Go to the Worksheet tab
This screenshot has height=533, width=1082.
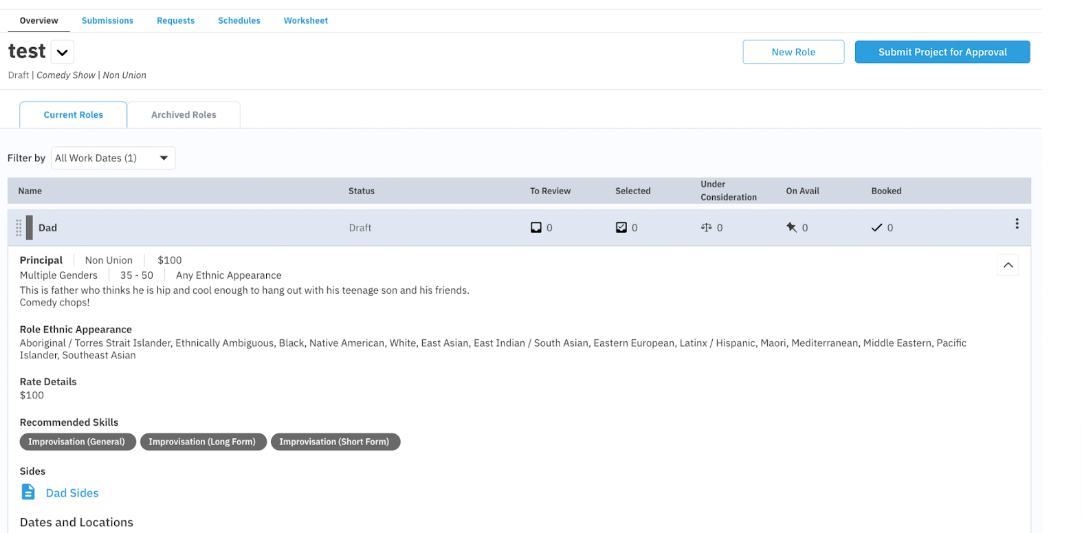(306, 21)
